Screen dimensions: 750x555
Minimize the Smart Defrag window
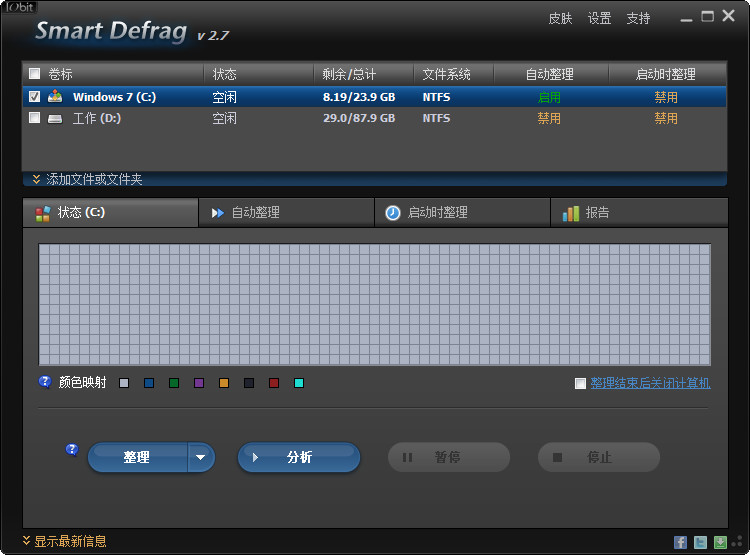point(686,19)
